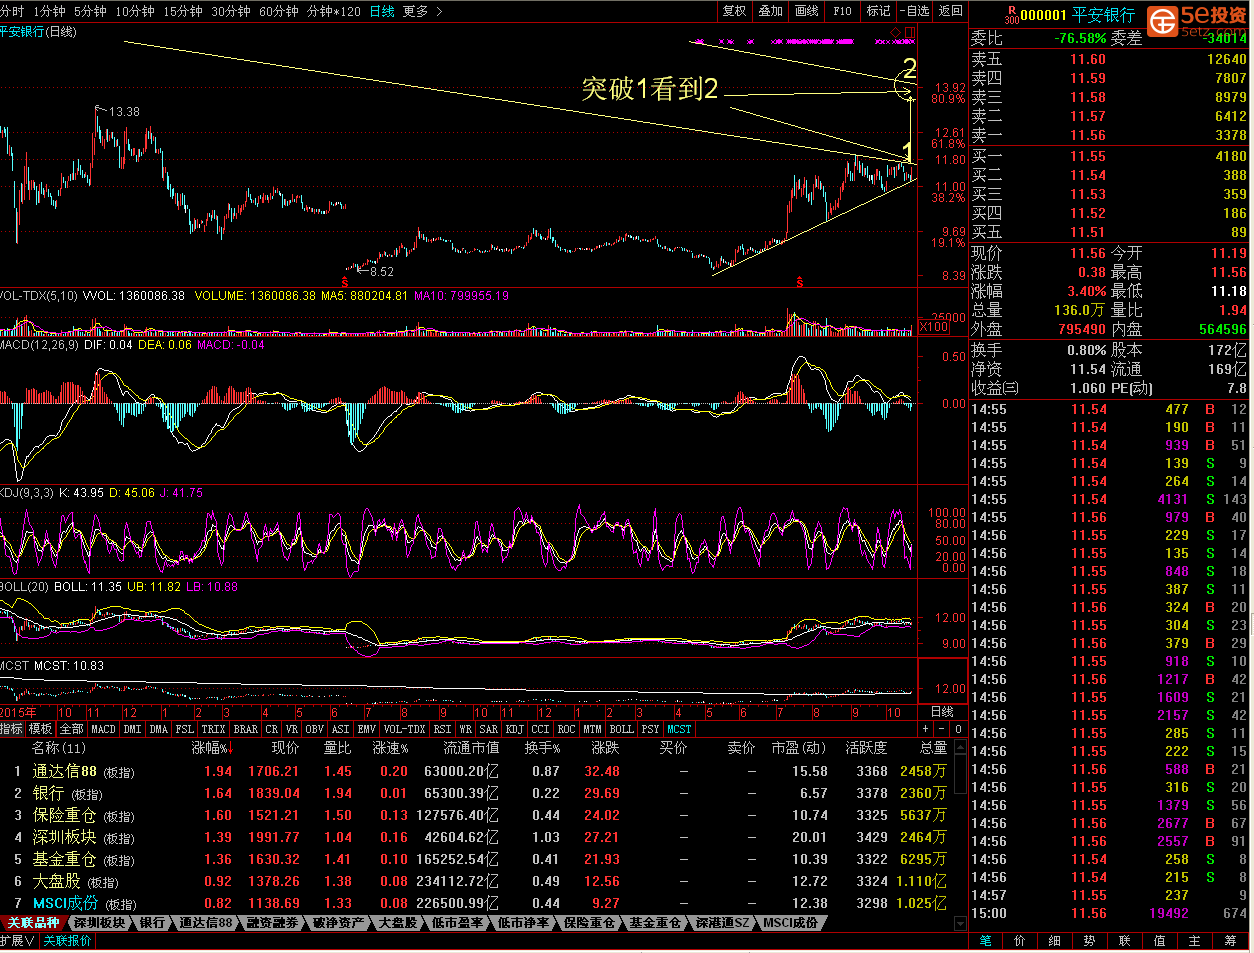Click the 标记 mark button

click(x=879, y=11)
